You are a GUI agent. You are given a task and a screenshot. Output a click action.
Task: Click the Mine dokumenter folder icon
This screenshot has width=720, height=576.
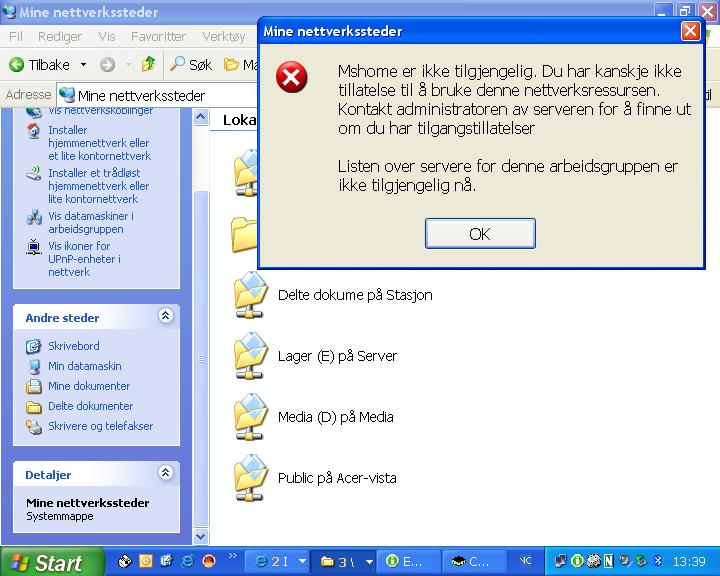pos(34,386)
